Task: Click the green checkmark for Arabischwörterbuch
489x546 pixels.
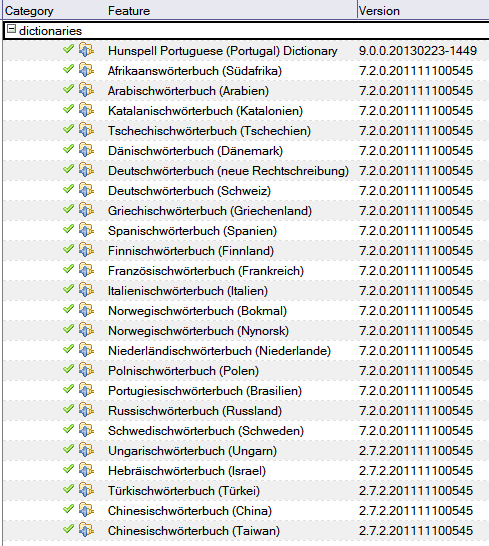Action: coord(69,89)
